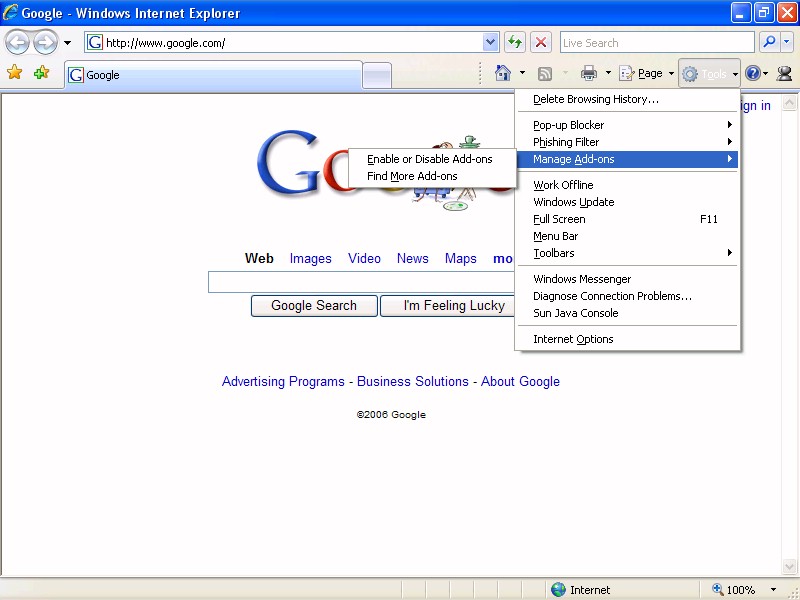Follow the Advertising Programs link
Viewport: 800px width, 600px height.
coord(283,382)
